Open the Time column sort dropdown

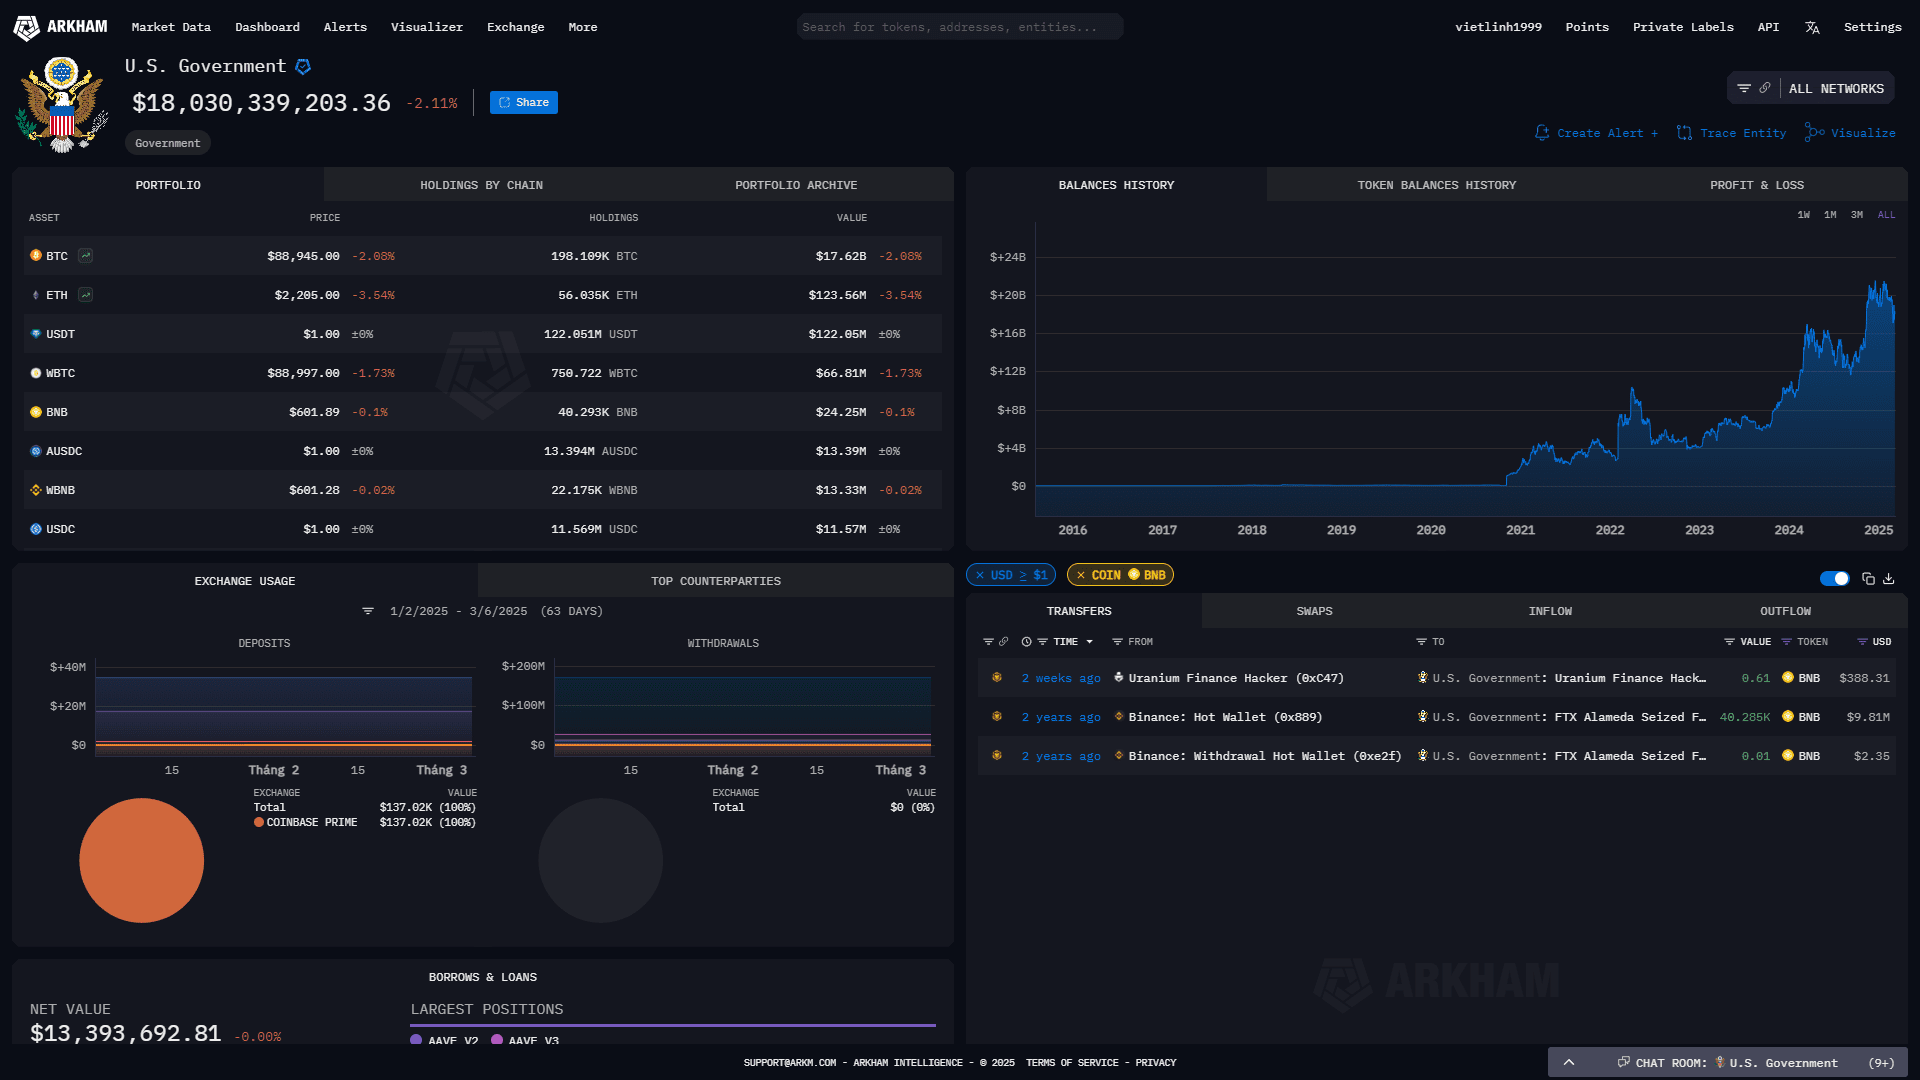click(1089, 642)
